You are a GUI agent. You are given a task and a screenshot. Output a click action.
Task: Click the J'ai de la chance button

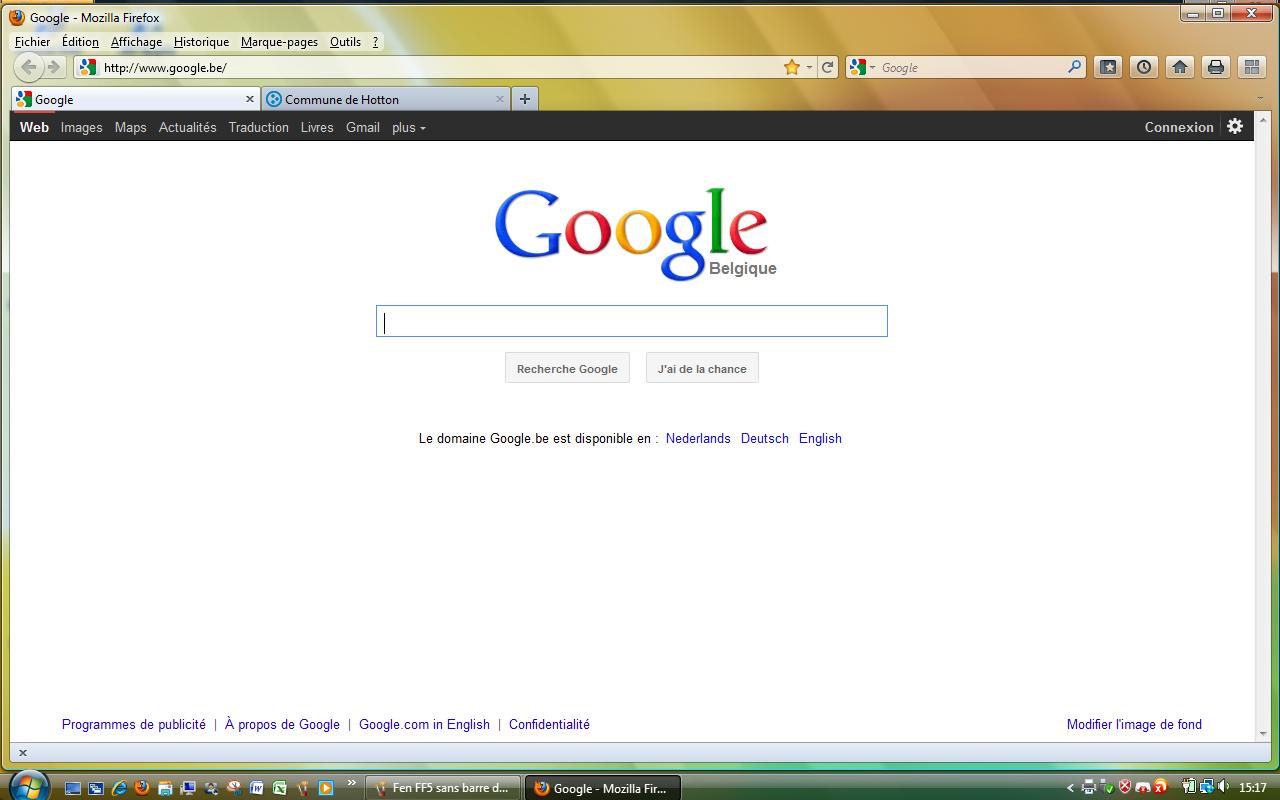tap(702, 368)
